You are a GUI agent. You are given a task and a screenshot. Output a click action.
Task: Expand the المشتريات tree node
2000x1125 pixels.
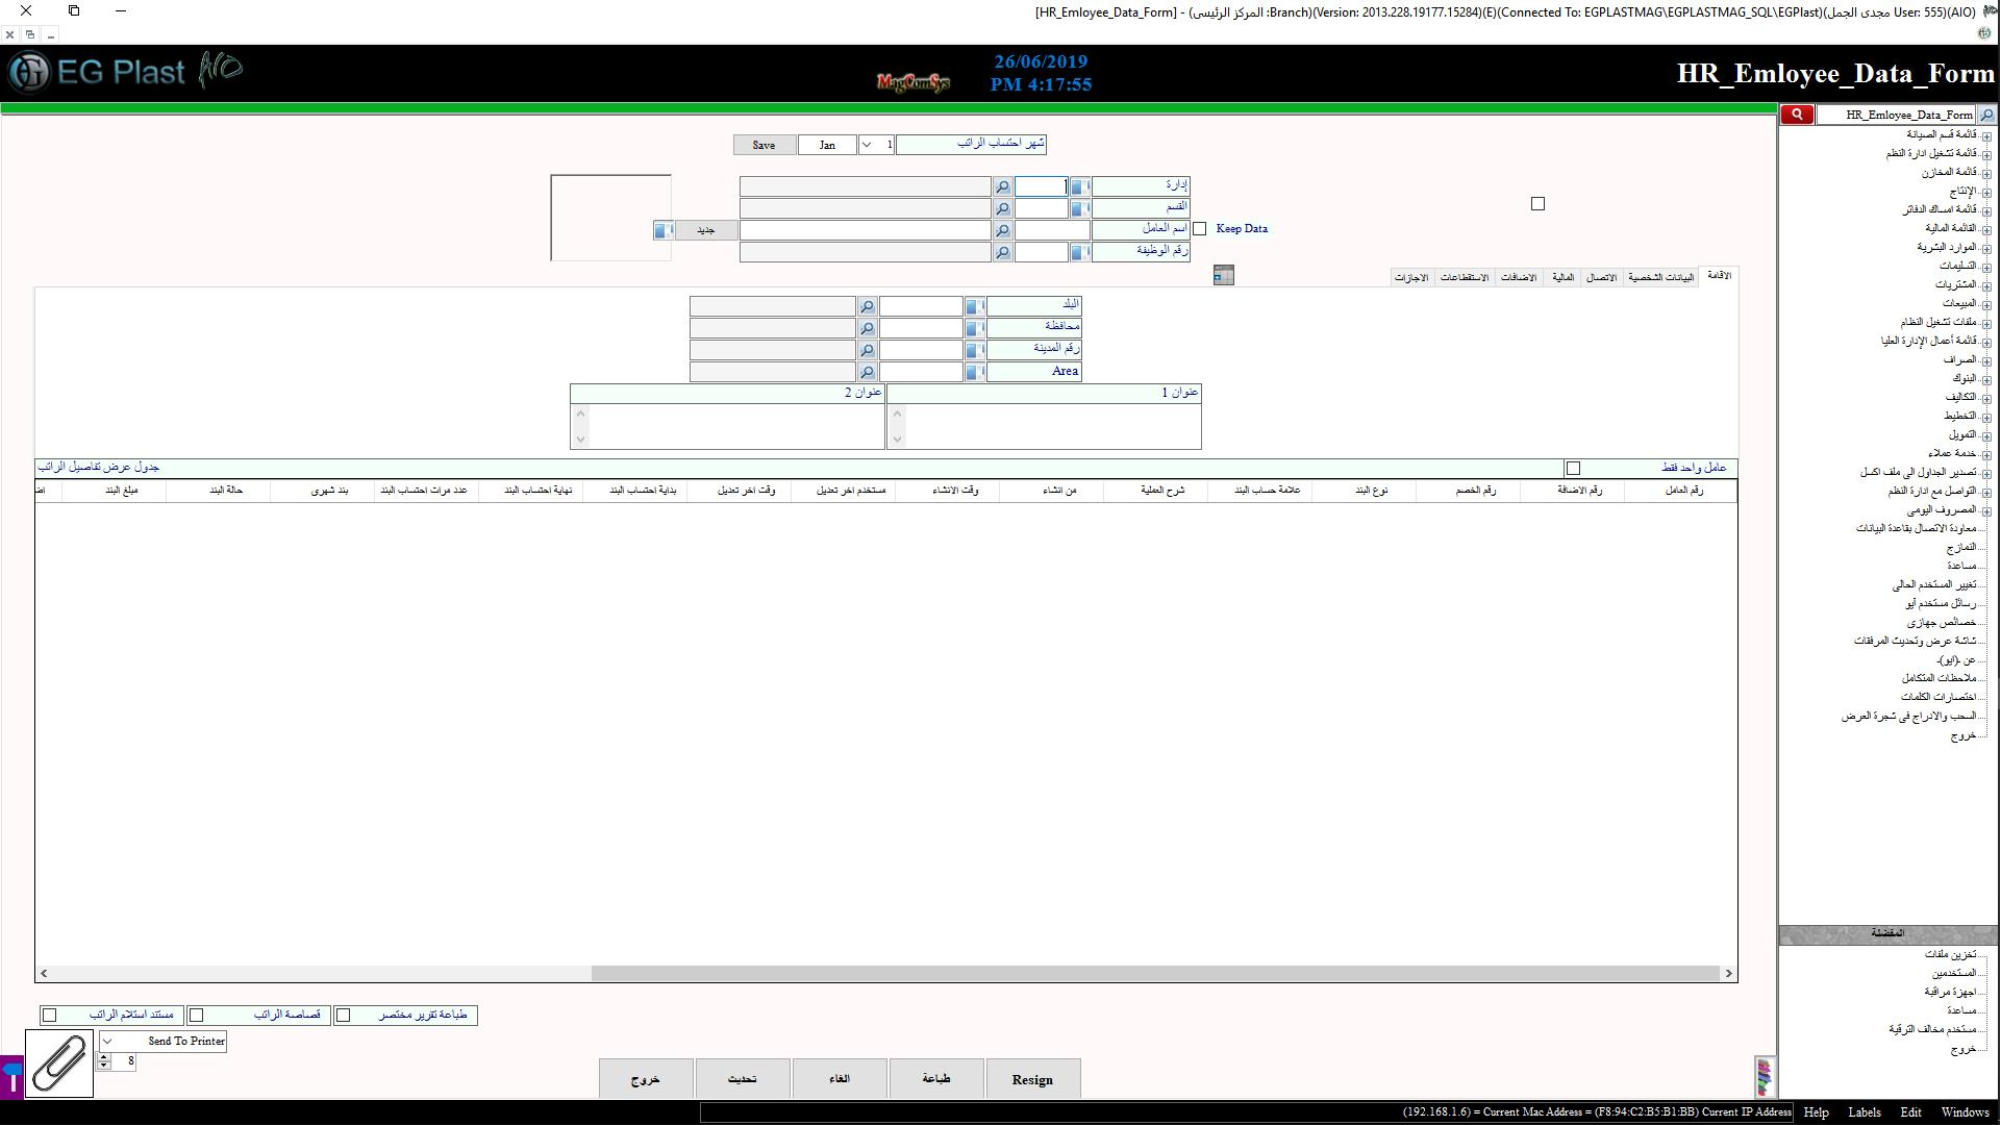pyautogui.click(x=1986, y=286)
